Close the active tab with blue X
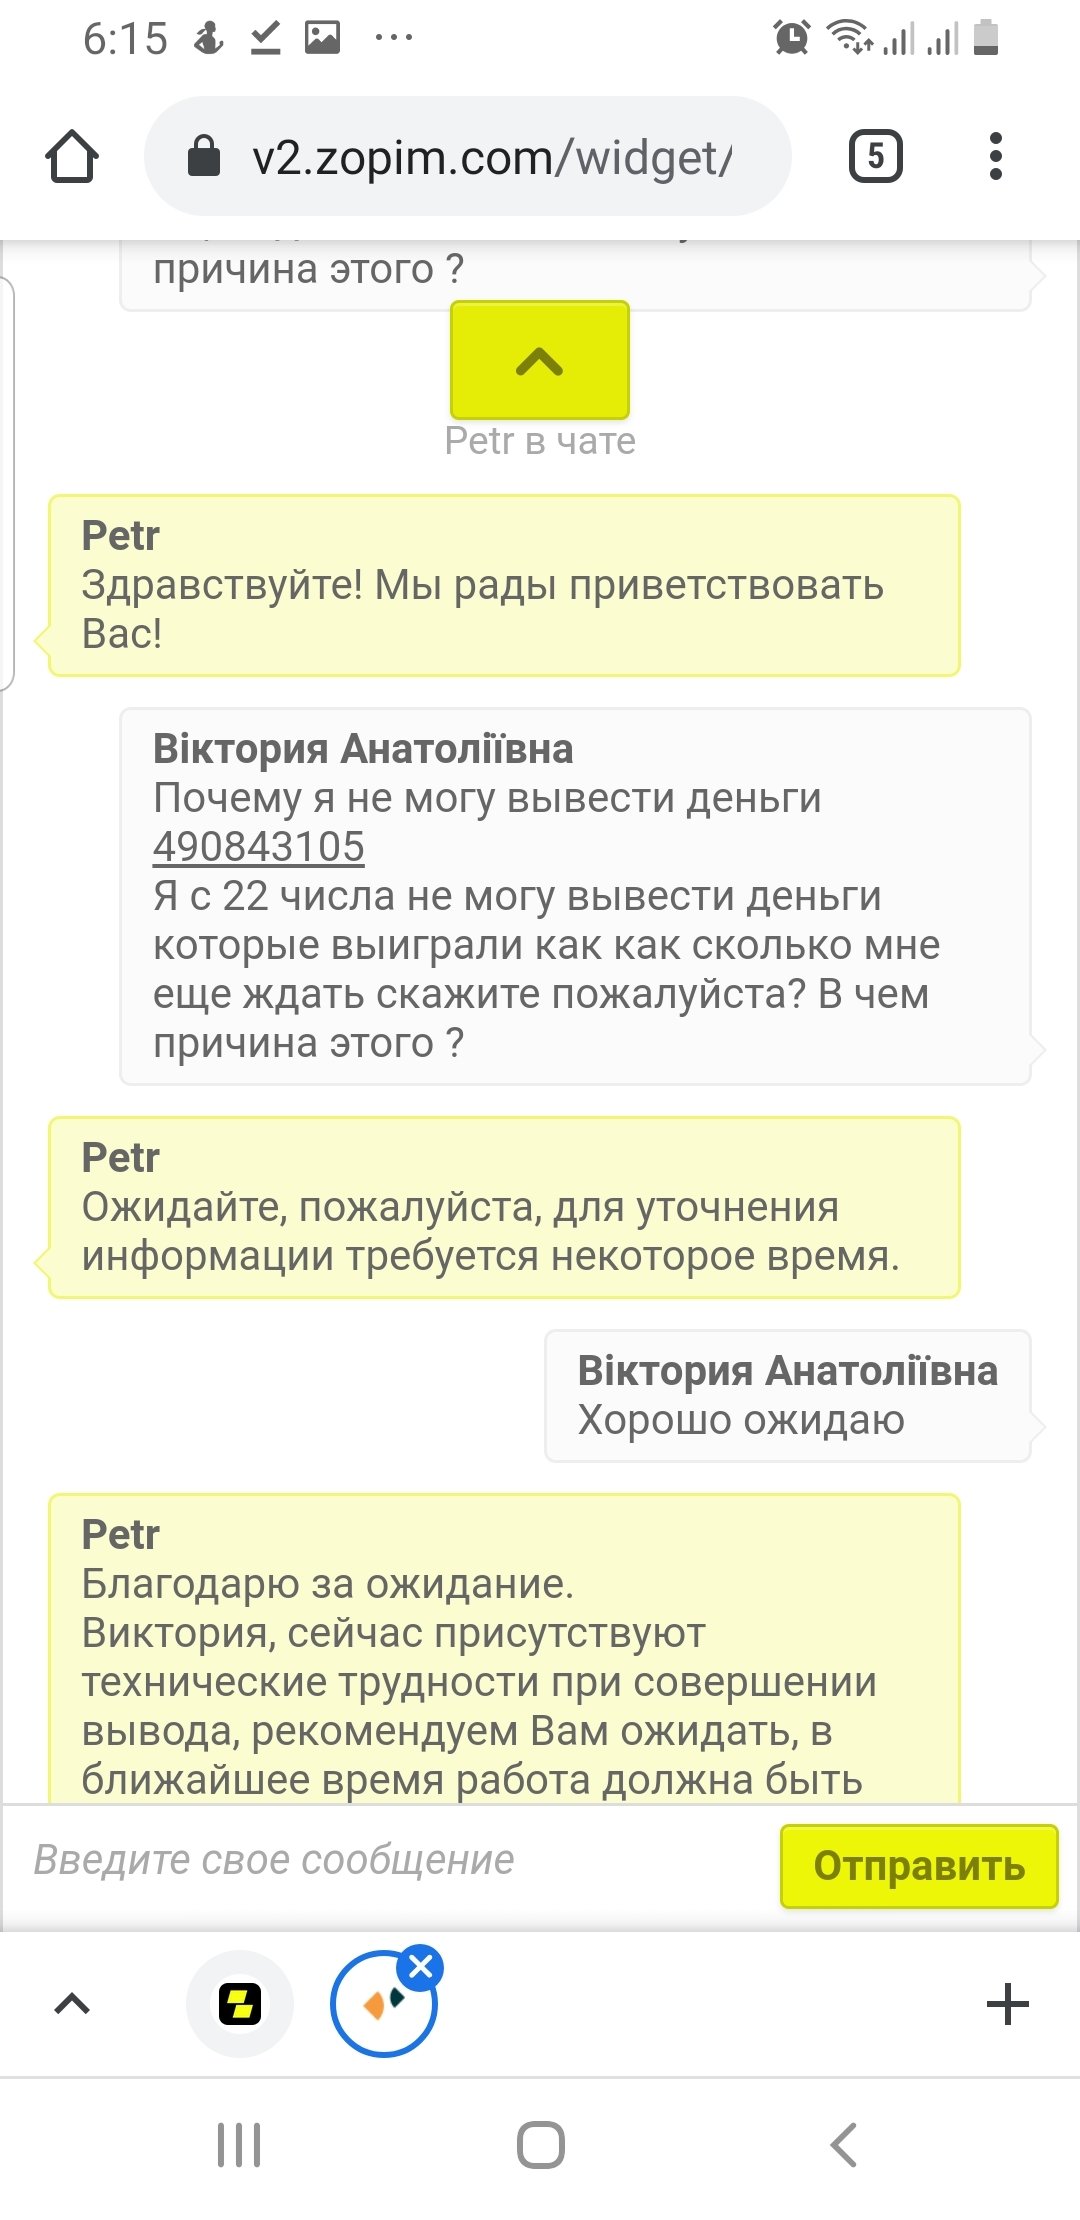This screenshot has height=2220, width=1080. coord(421,1967)
